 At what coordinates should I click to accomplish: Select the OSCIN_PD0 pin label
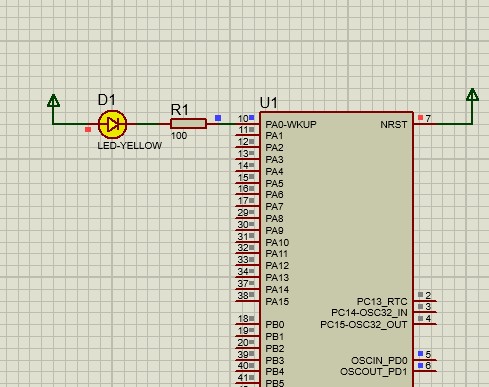379,361
